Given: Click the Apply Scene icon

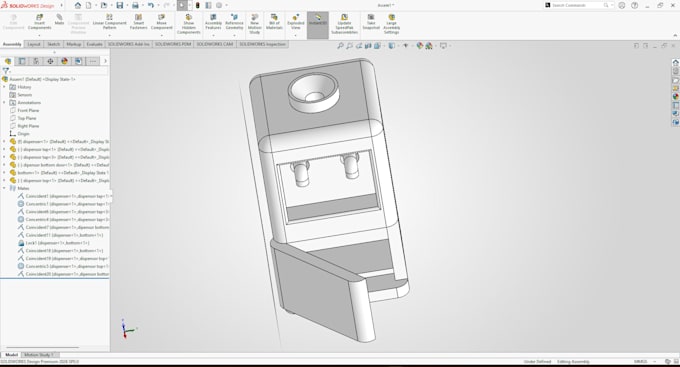Looking at the screenshot, I should tap(428, 46).
